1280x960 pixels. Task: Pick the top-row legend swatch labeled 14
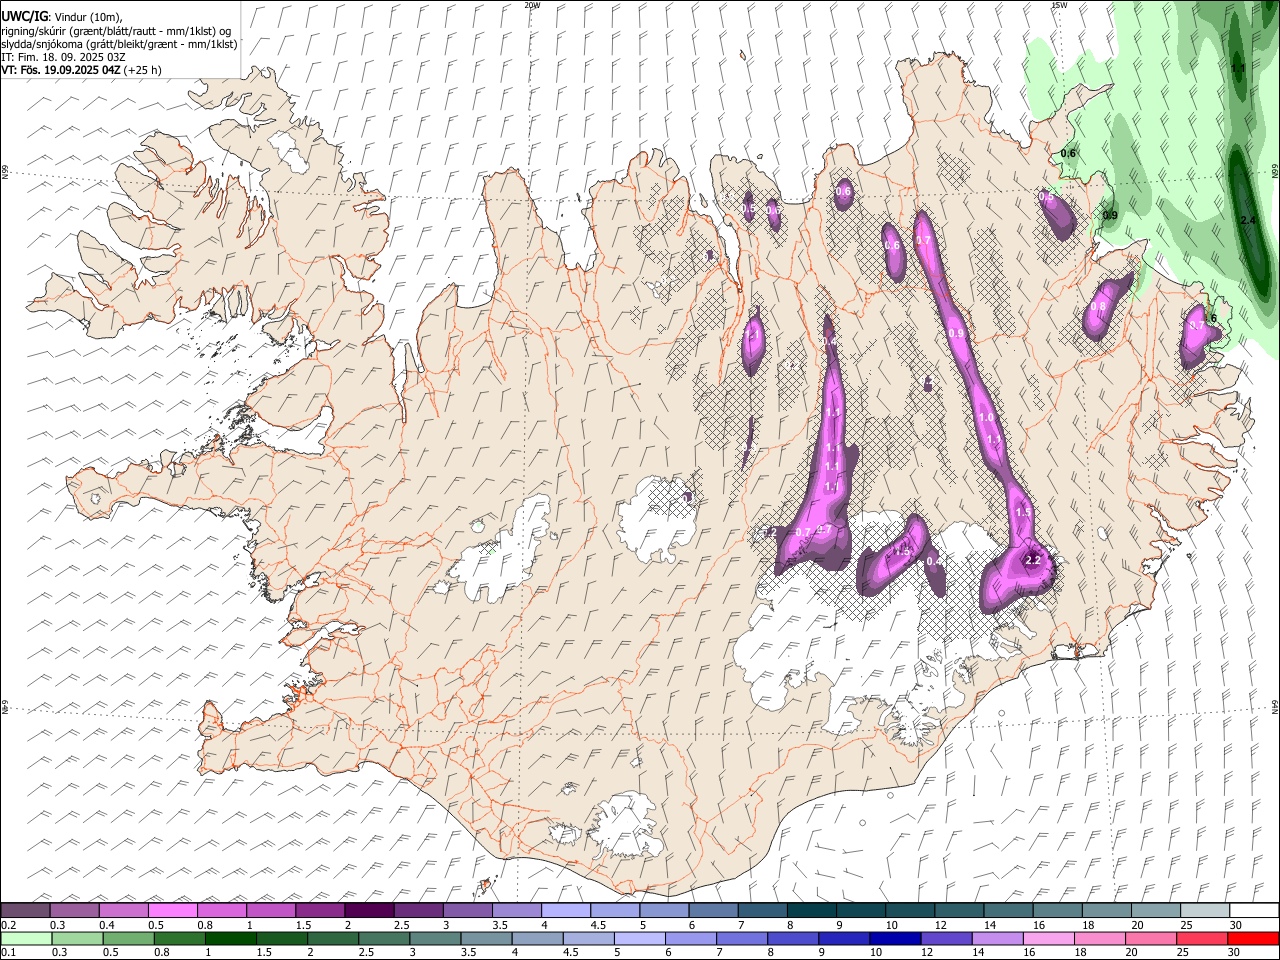1009,910
